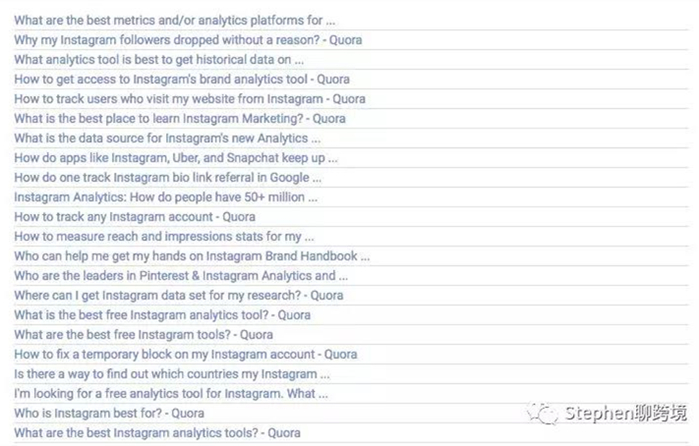Open 'Why my Instagram followers dropped' link
Screen dimensions: 699x446
point(188,40)
